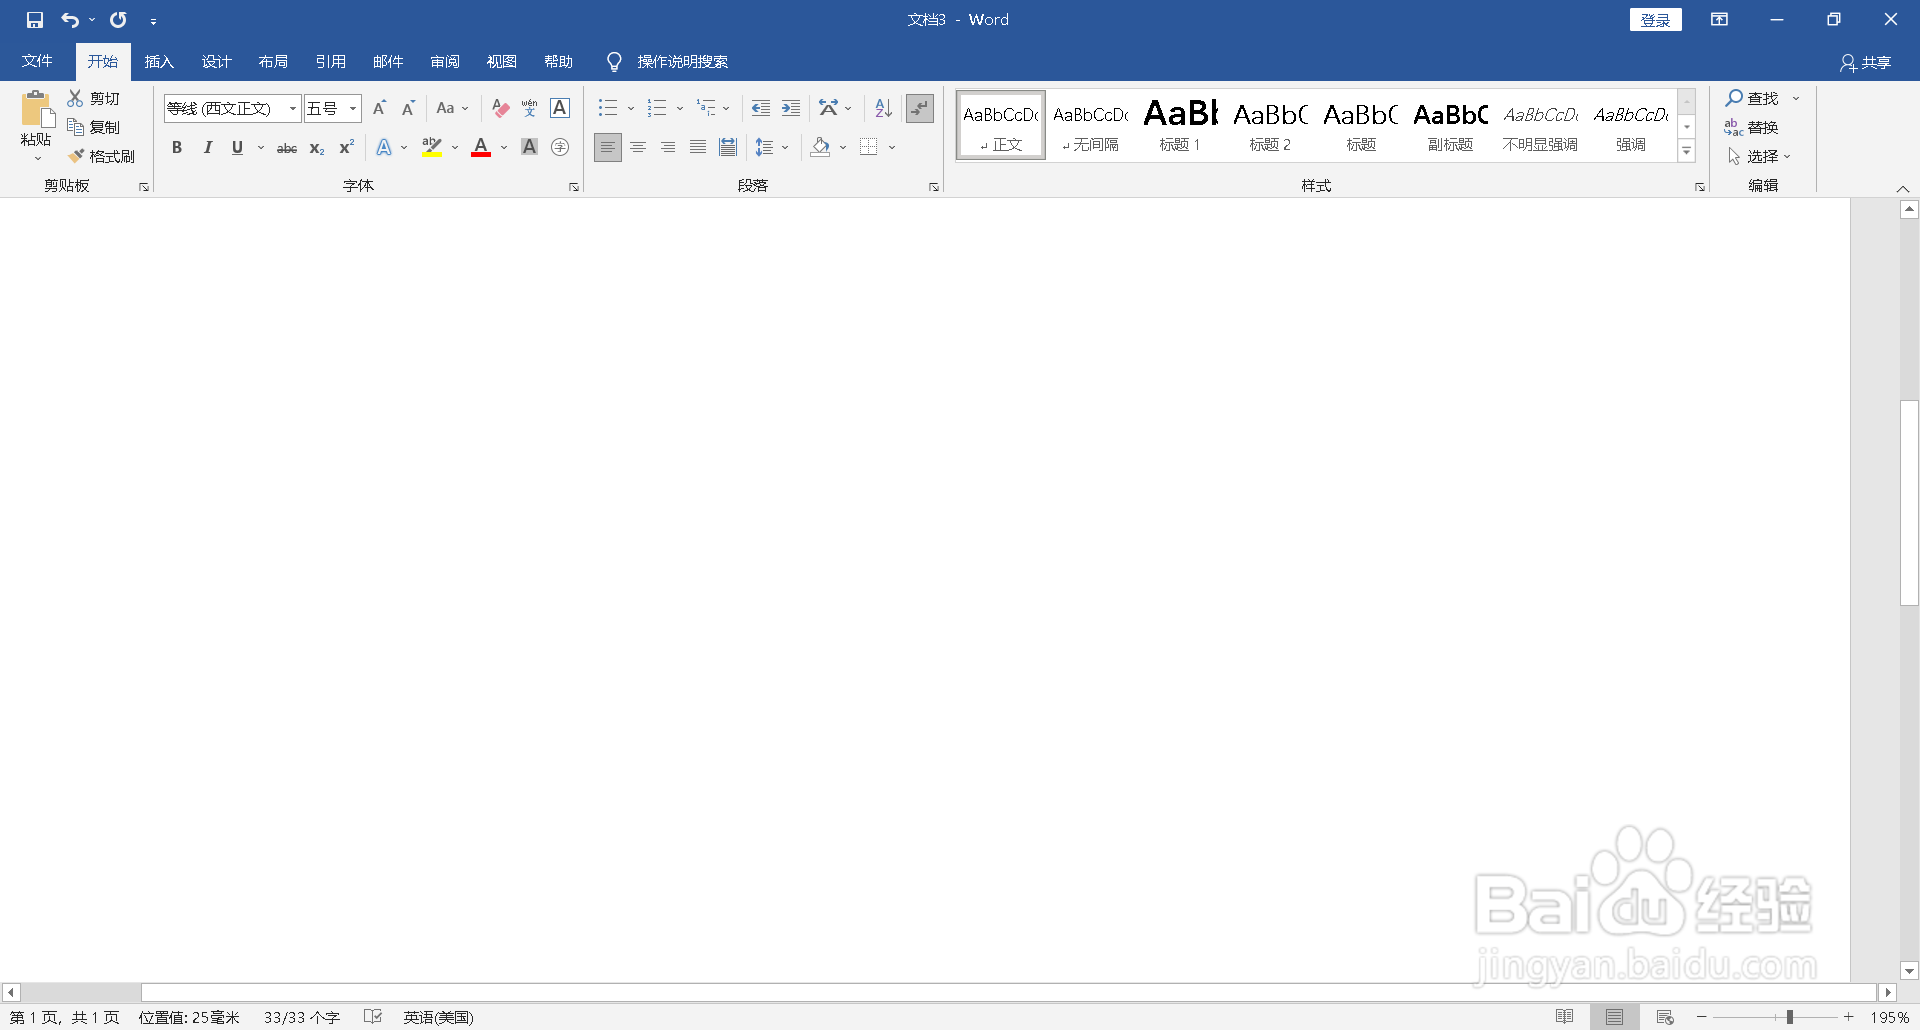
Task: Toggle underline formatting
Action: 237,147
